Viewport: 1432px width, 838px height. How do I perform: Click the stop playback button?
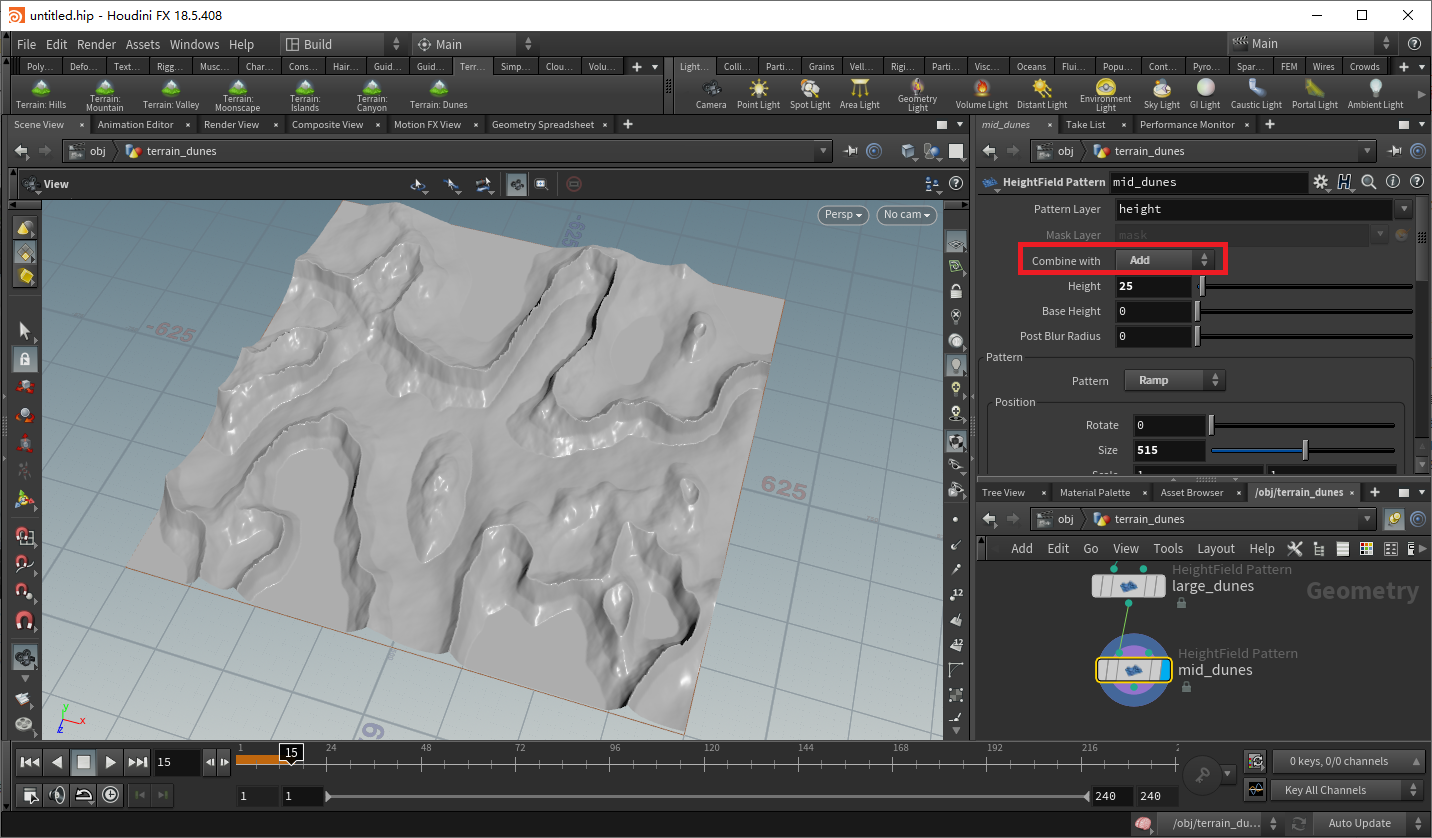click(84, 762)
